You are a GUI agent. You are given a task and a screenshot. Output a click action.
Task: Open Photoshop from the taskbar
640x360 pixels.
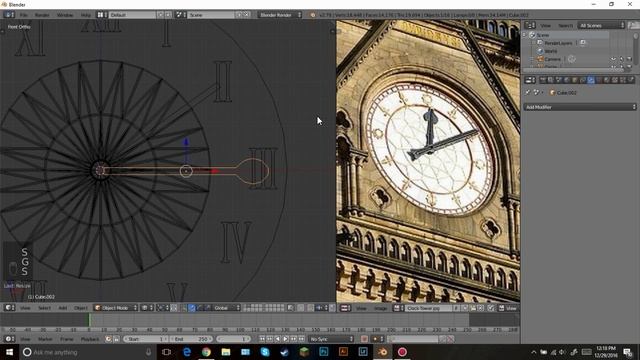pos(324,352)
